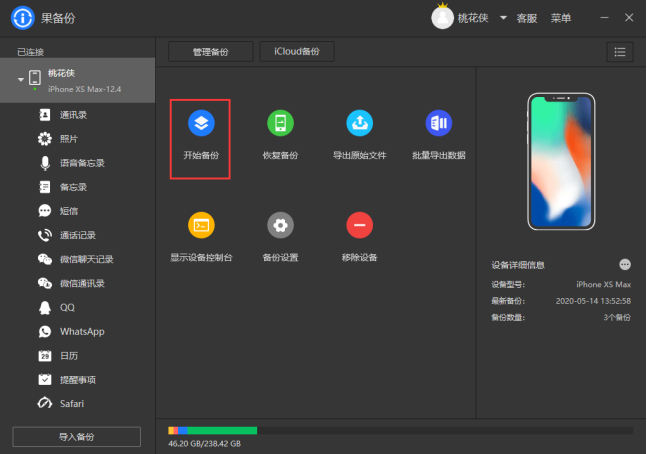This screenshot has width=647, height=454.
Task: Open more options next to 设备详细信息
Action: (x=625, y=265)
